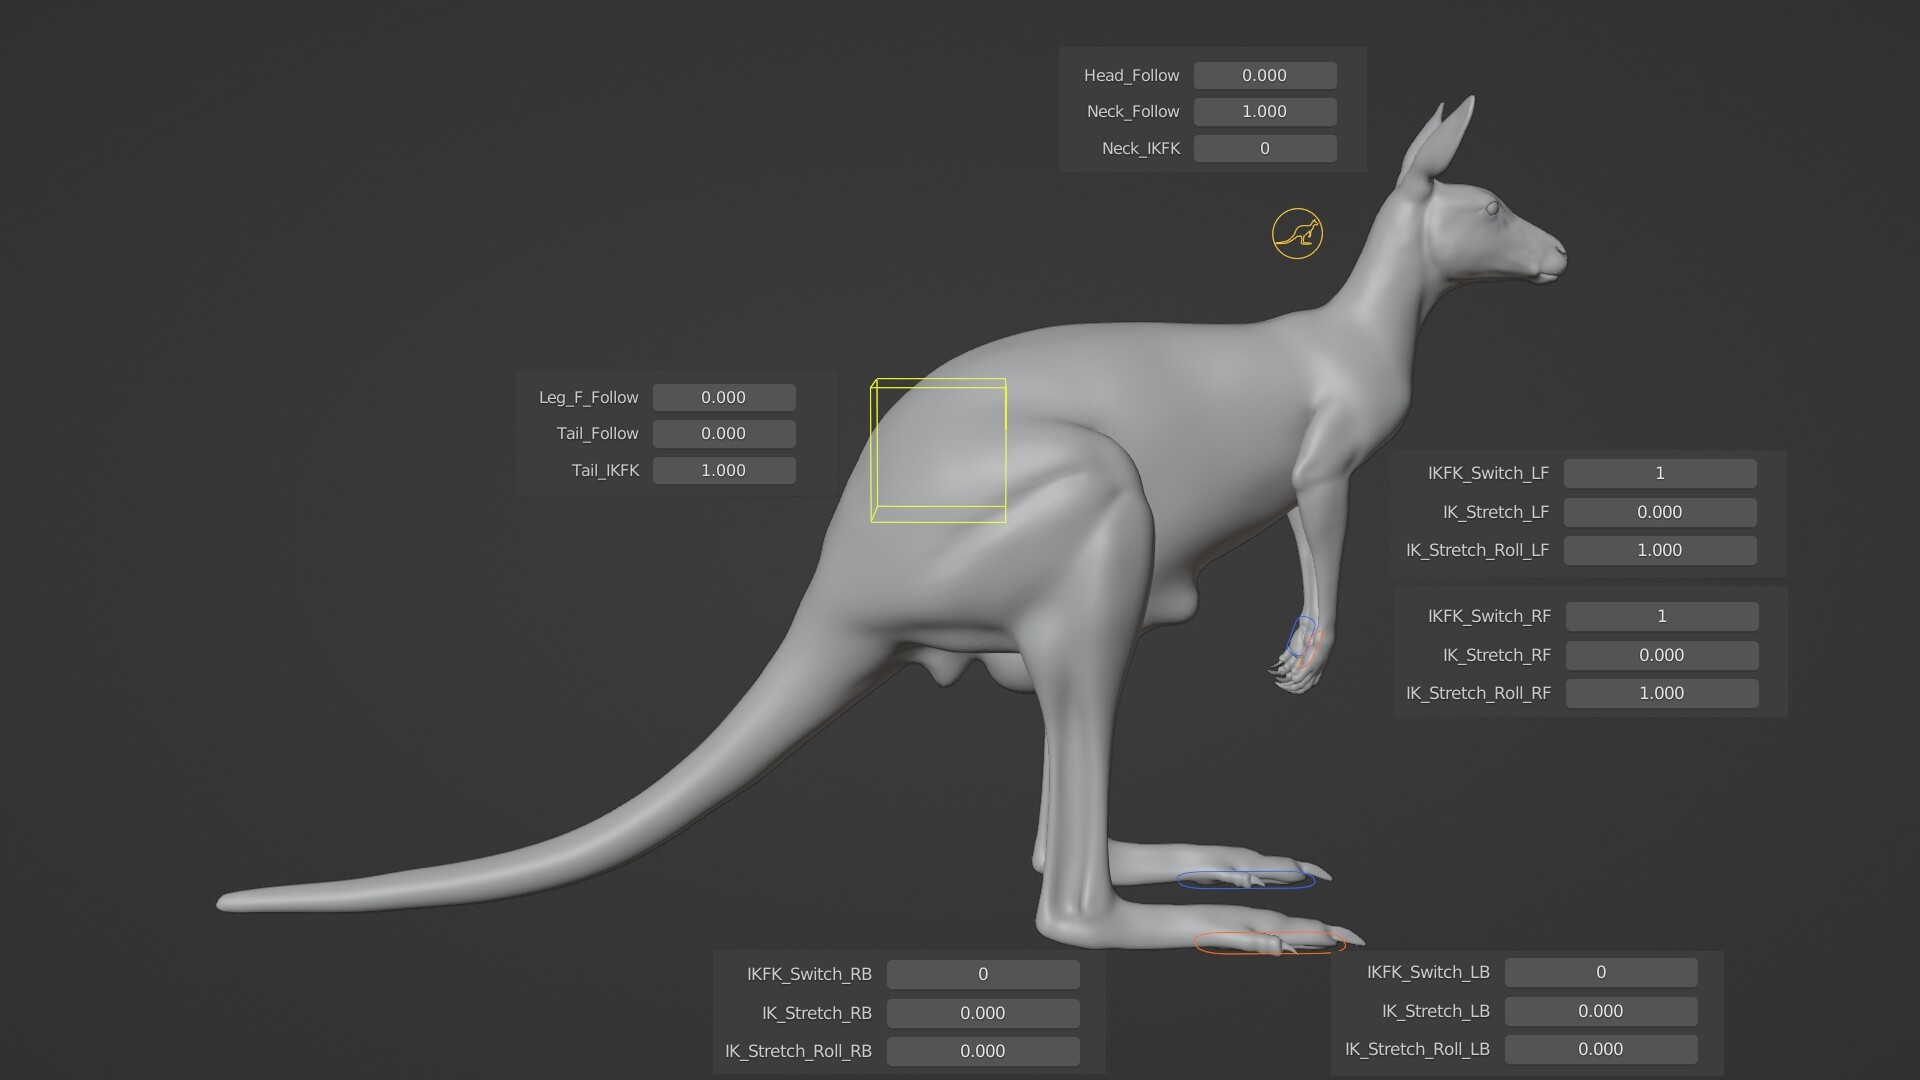Viewport: 1920px width, 1080px height.
Task: Set the Tail_Follow value
Action: tap(724, 433)
